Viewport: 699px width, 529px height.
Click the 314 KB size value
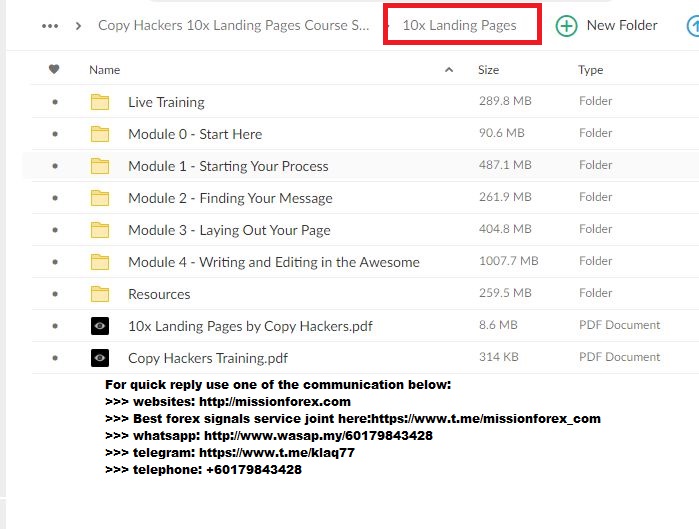[498, 357]
